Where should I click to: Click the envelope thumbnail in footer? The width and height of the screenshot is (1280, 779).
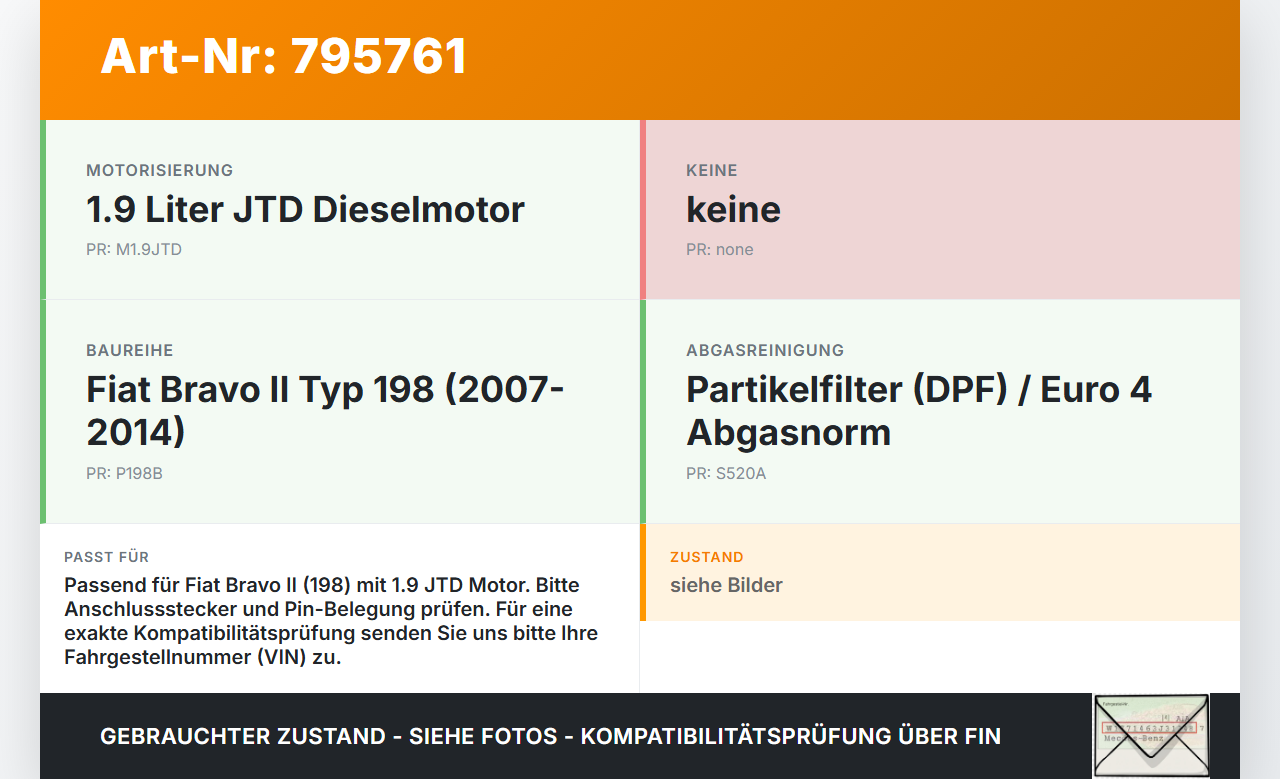(1151, 735)
